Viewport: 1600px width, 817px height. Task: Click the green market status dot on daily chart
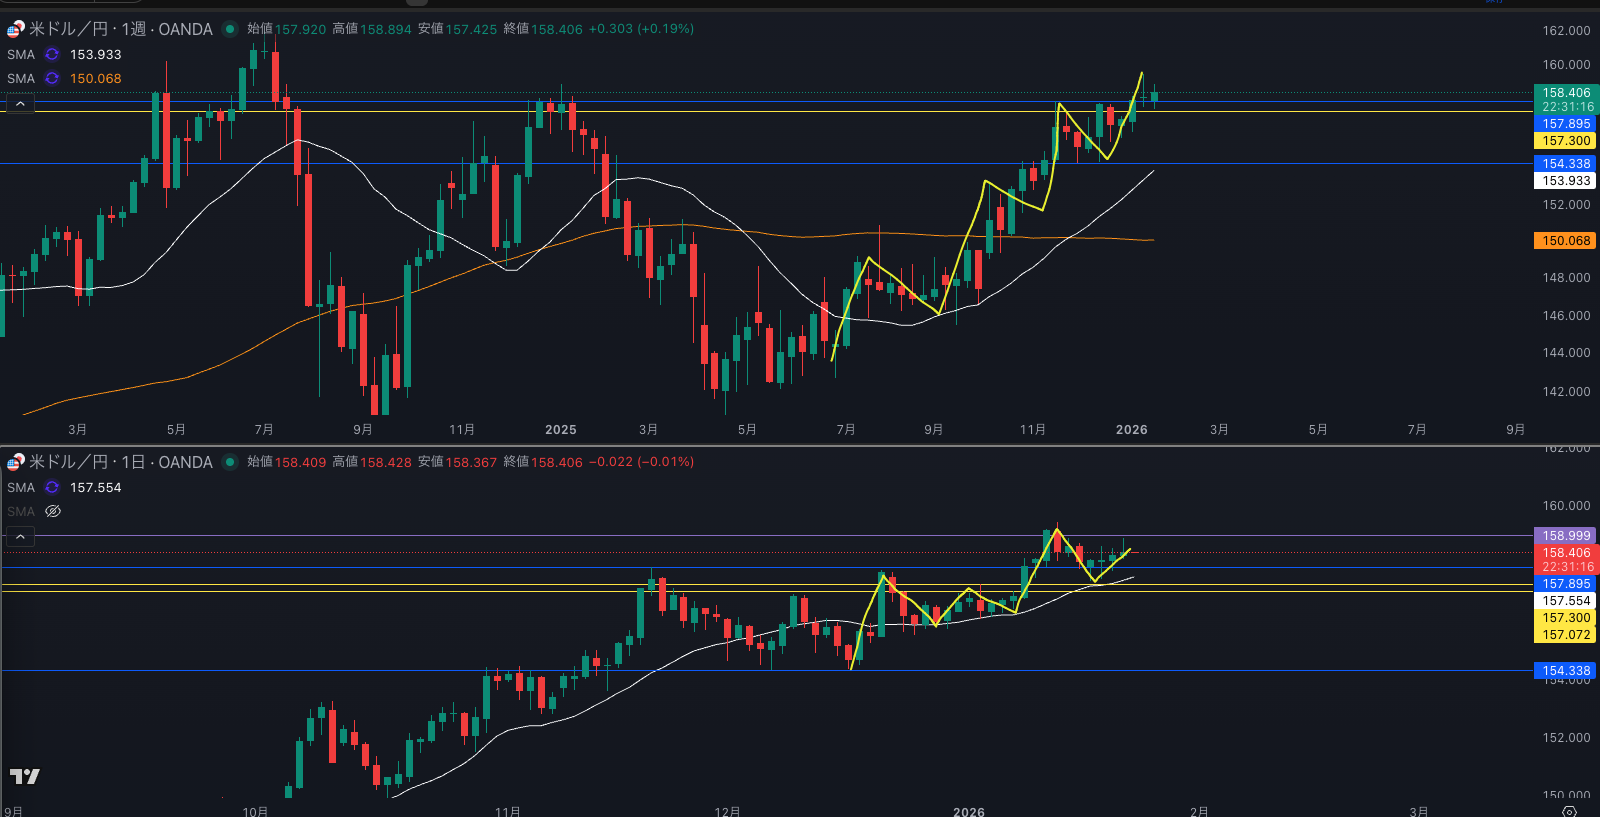point(230,462)
